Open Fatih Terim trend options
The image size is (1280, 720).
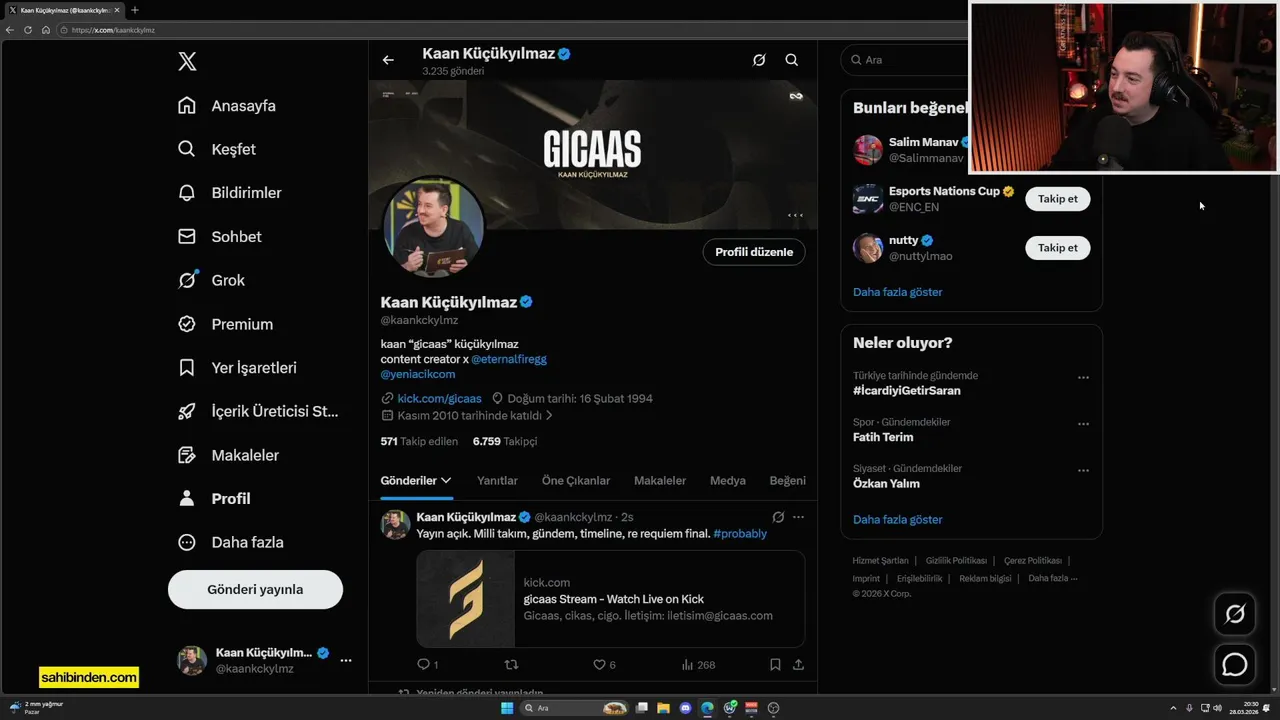pyautogui.click(x=1083, y=424)
